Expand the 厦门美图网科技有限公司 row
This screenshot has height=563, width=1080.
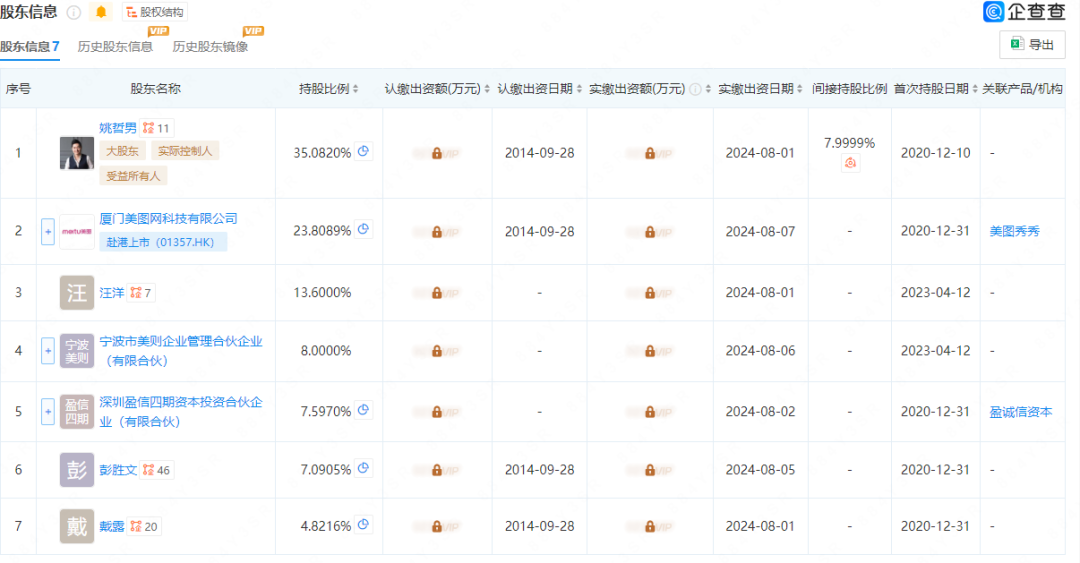[47, 231]
